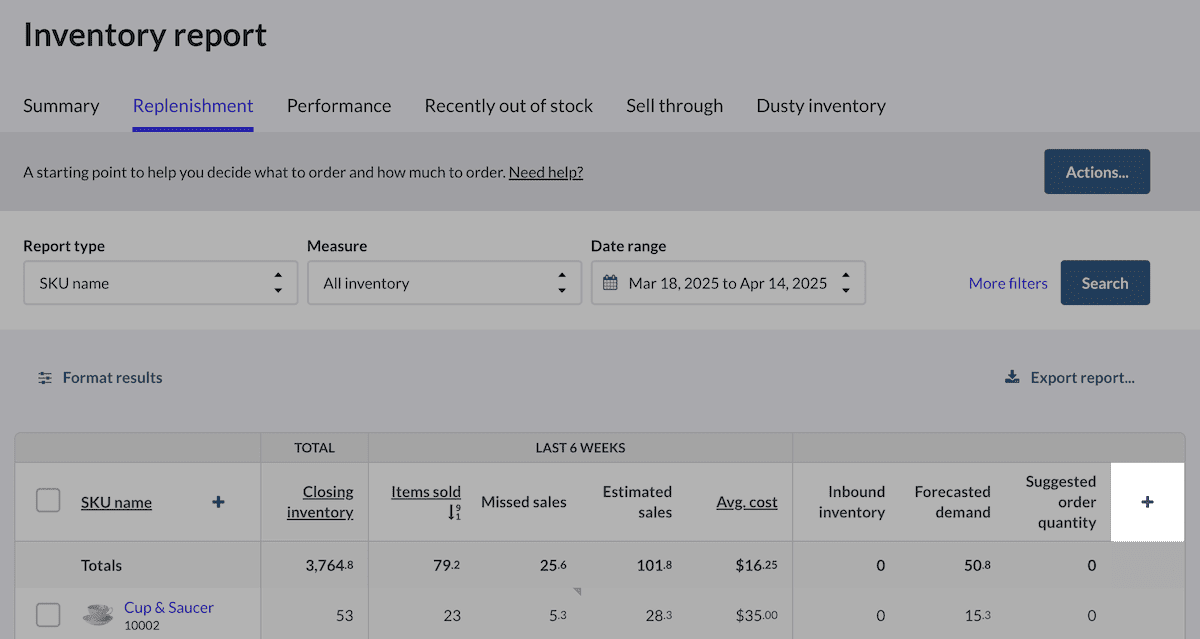Check the Cup & Saucer row checkbox
Screen dimensions: 1200x639
[48, 615]
